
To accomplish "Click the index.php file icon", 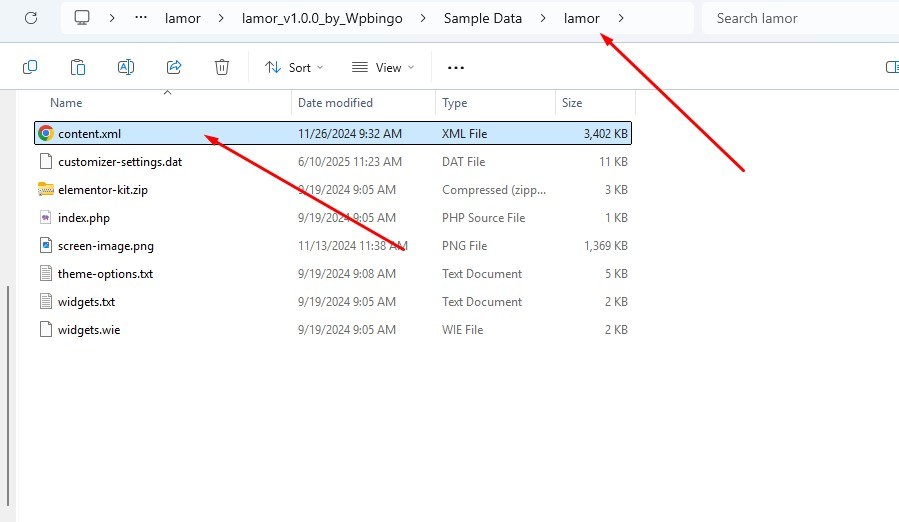I will (x=46, y=217).
